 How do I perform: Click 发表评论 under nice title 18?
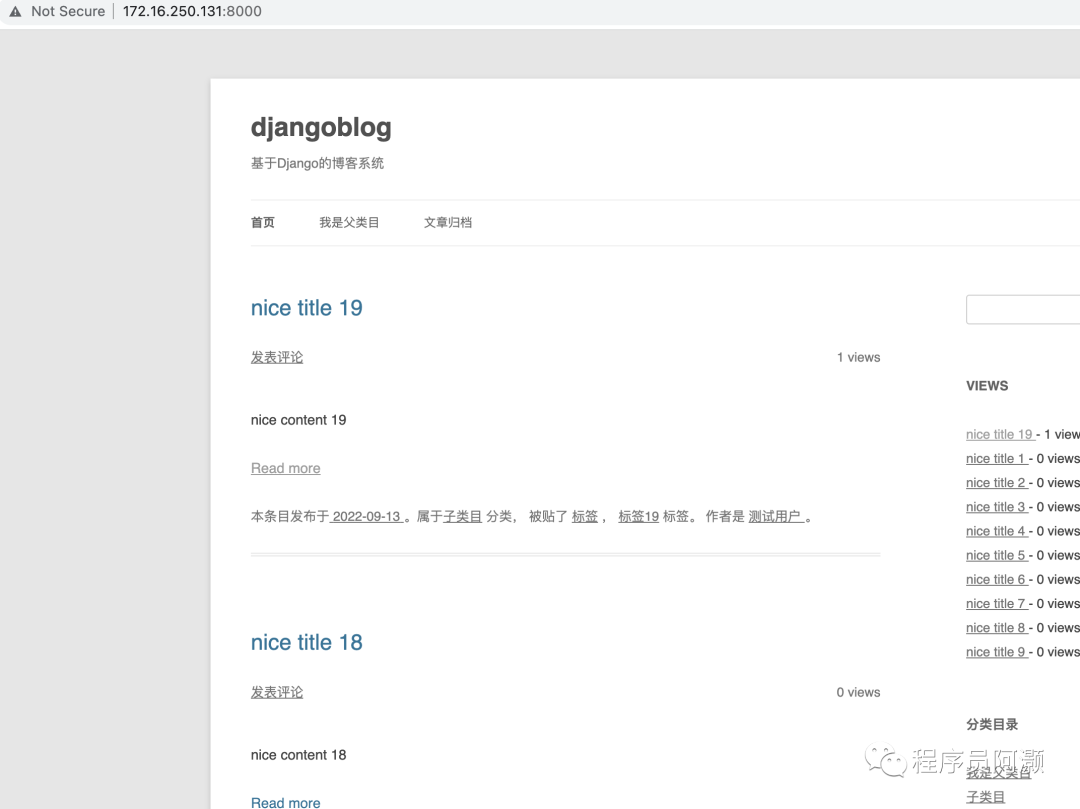[x=277, y=692]
